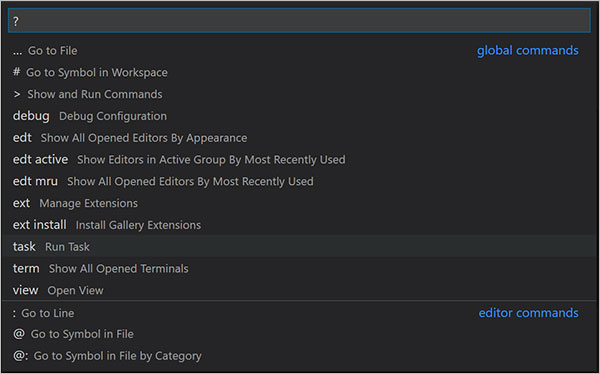Click the @ symbol prefix icon
The height and width of the screenshot is (374, 600).
[x=19, y=334]
